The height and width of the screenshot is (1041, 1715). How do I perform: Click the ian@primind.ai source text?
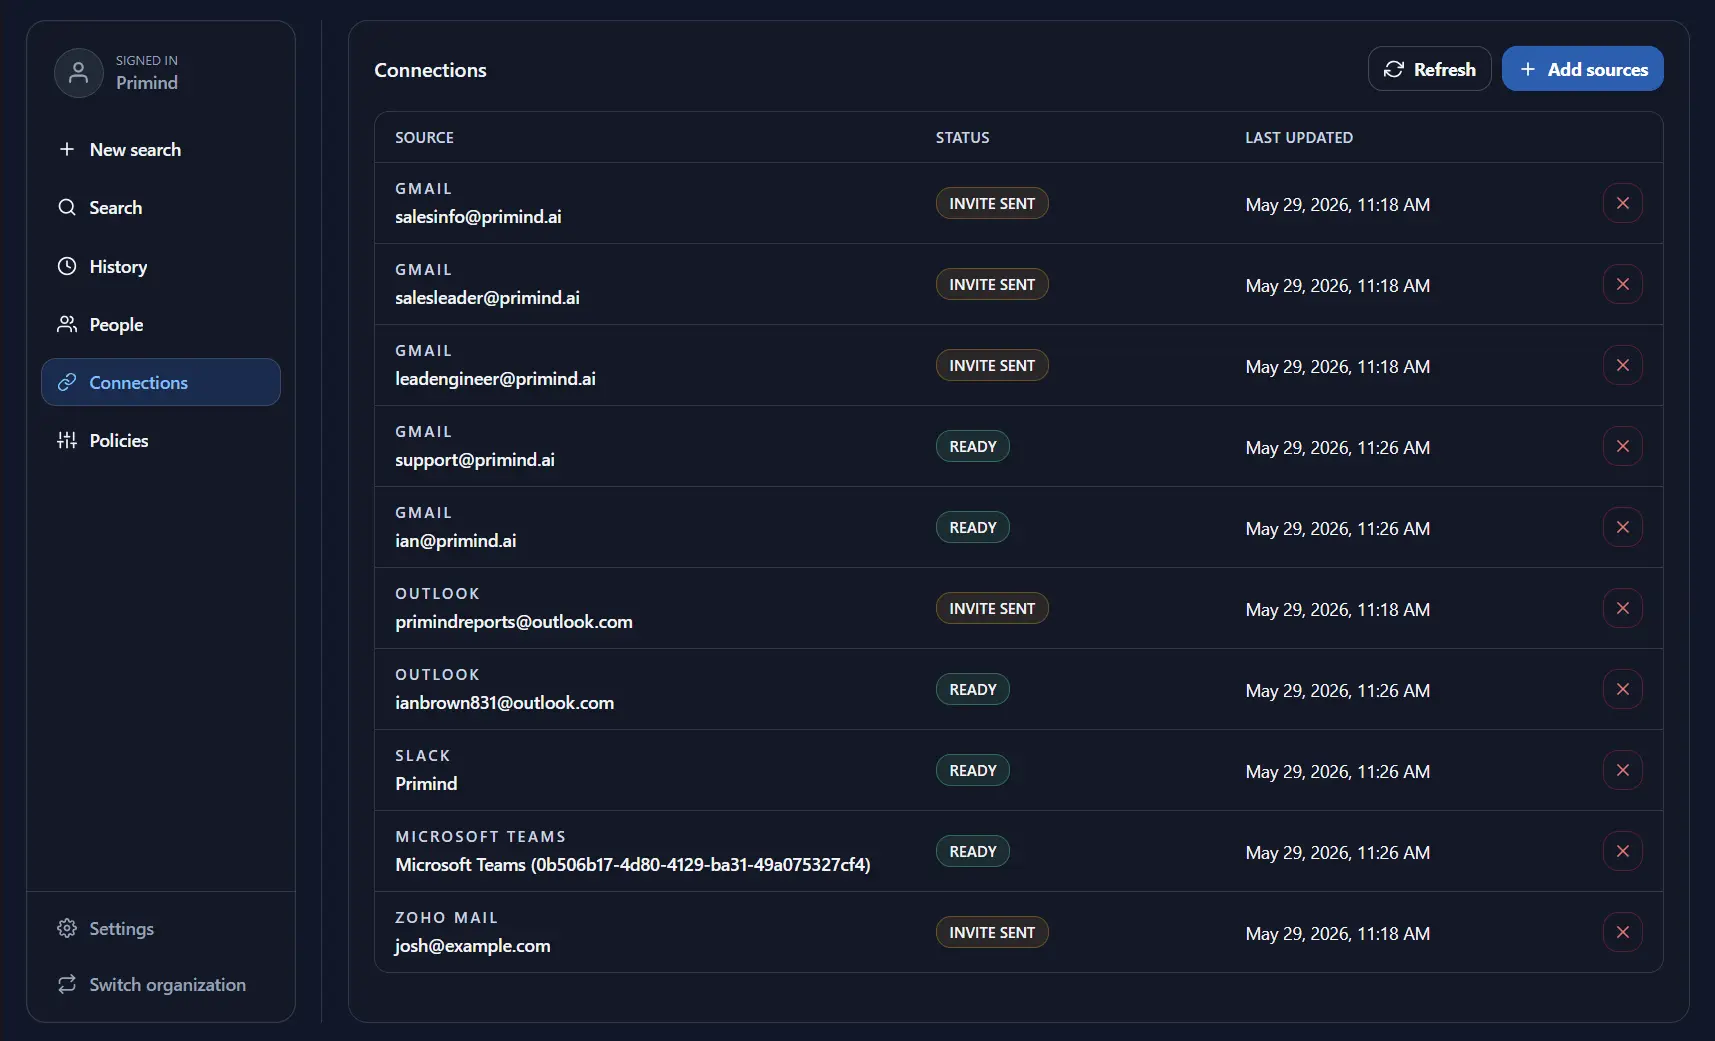click(x=456, y=541)
